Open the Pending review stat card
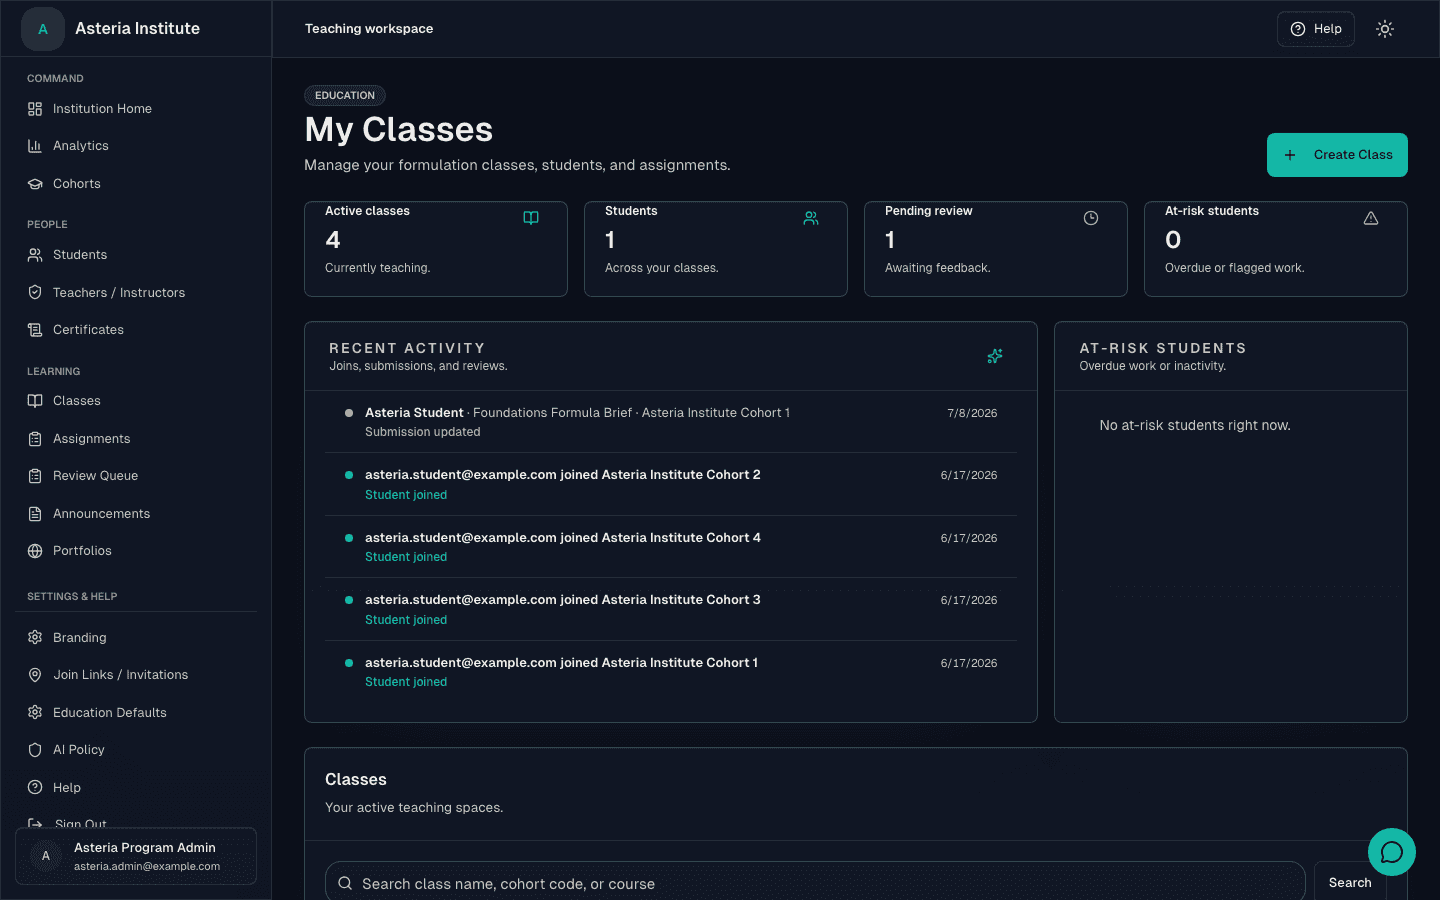This screenshot has height=900, width=1440. (x=996, y=249)
